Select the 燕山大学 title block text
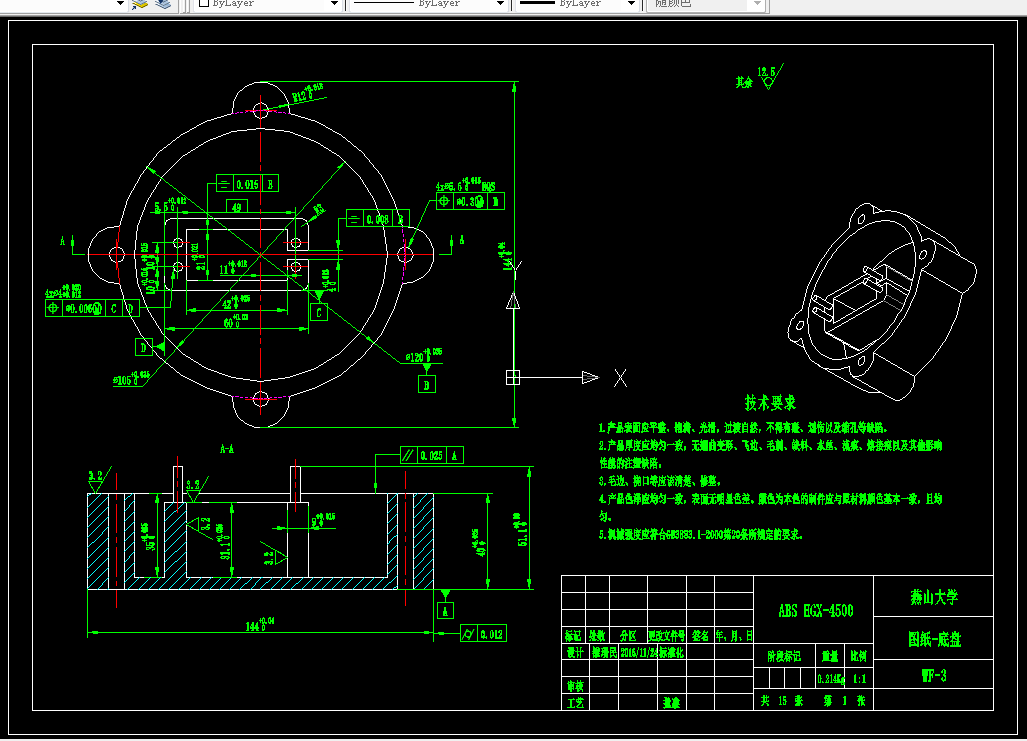The width and height of the screenshot is (1027, 741). [x=934, y=597]
